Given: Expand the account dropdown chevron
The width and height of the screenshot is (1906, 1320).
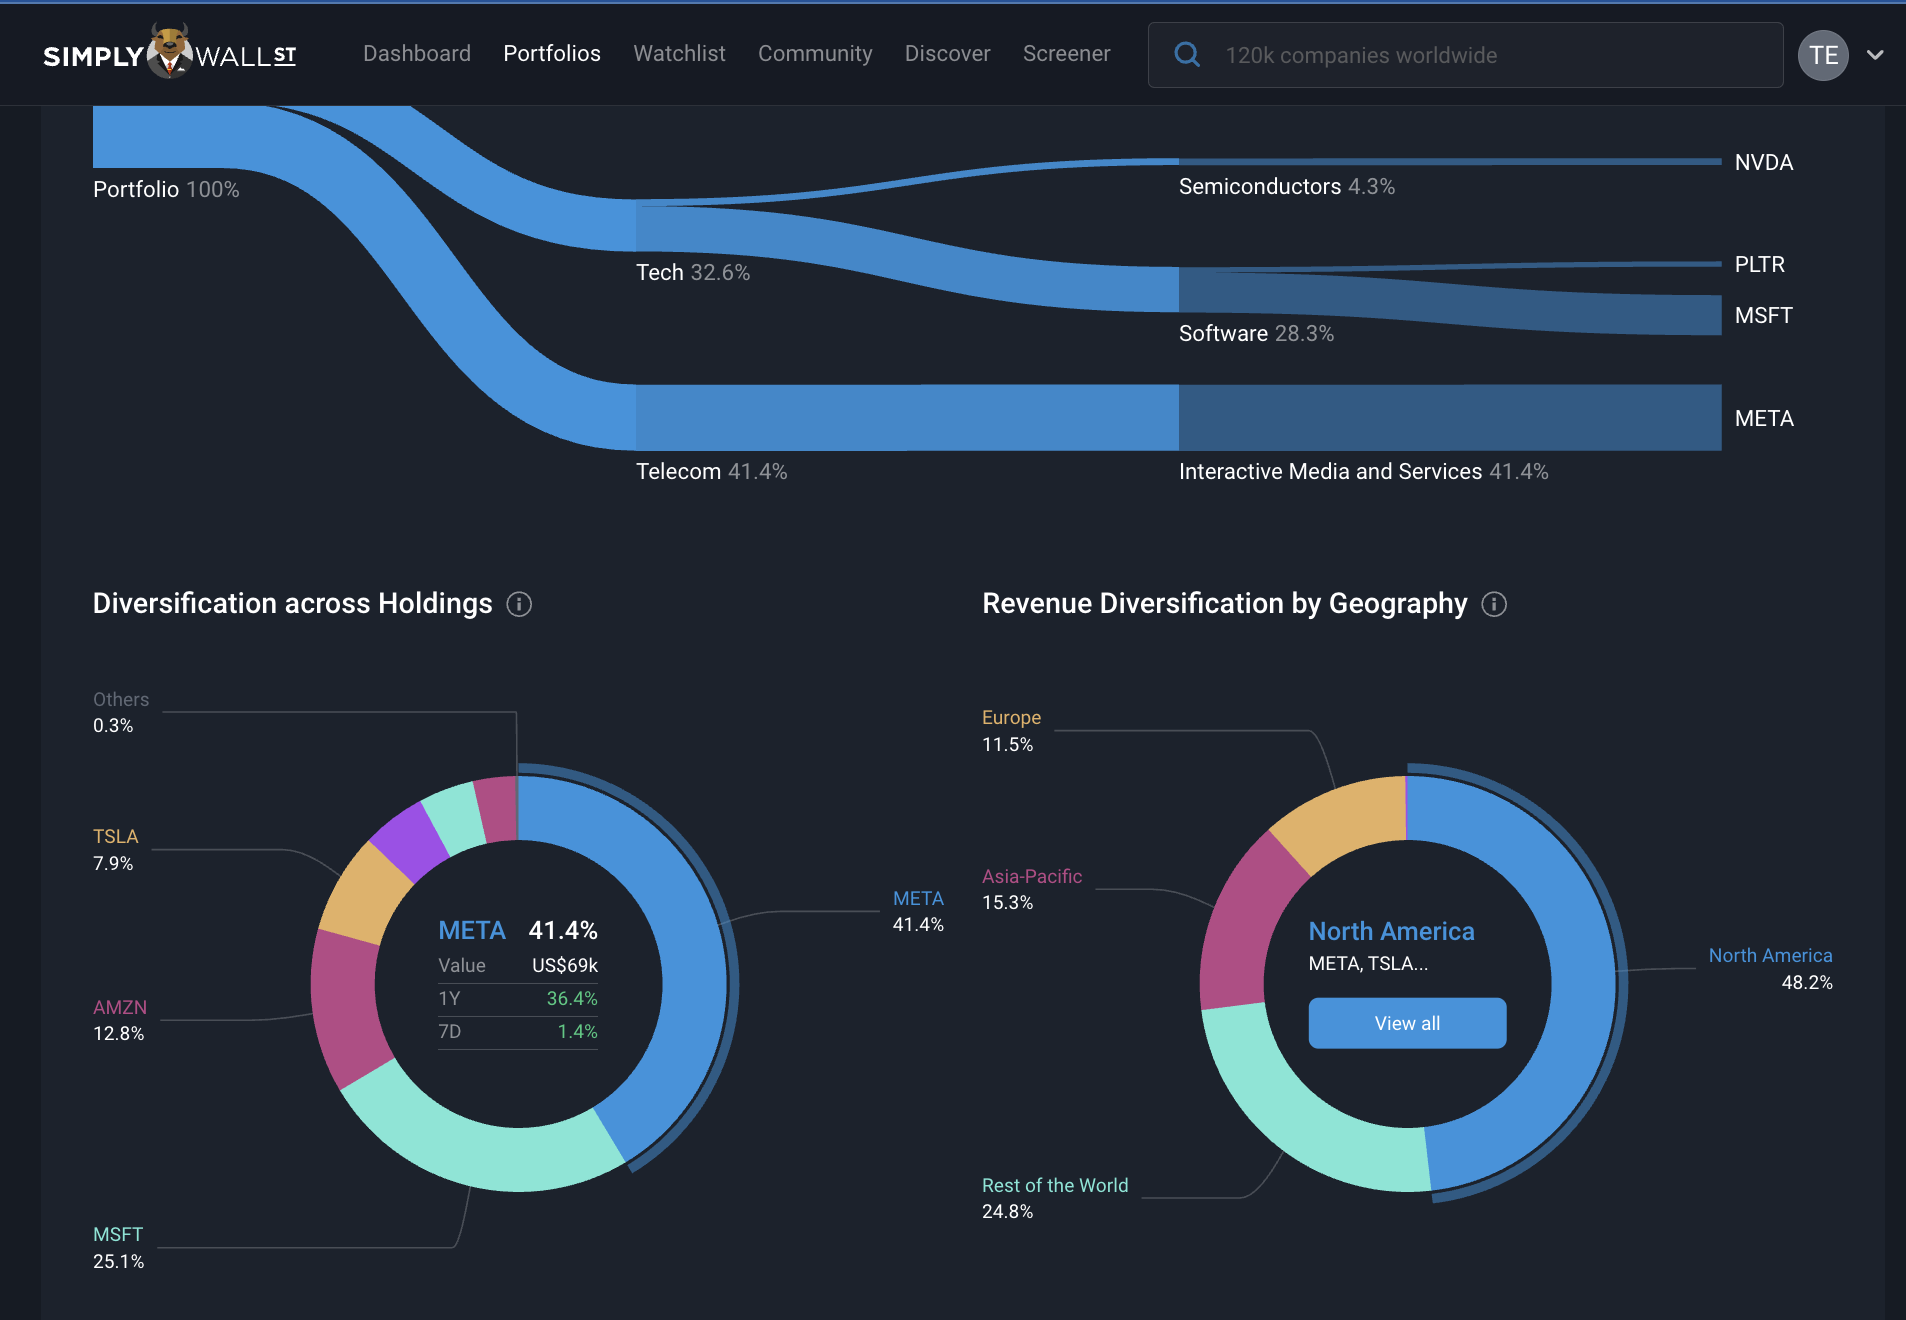Looking at the screenshot, I should tap(1875, 55).
